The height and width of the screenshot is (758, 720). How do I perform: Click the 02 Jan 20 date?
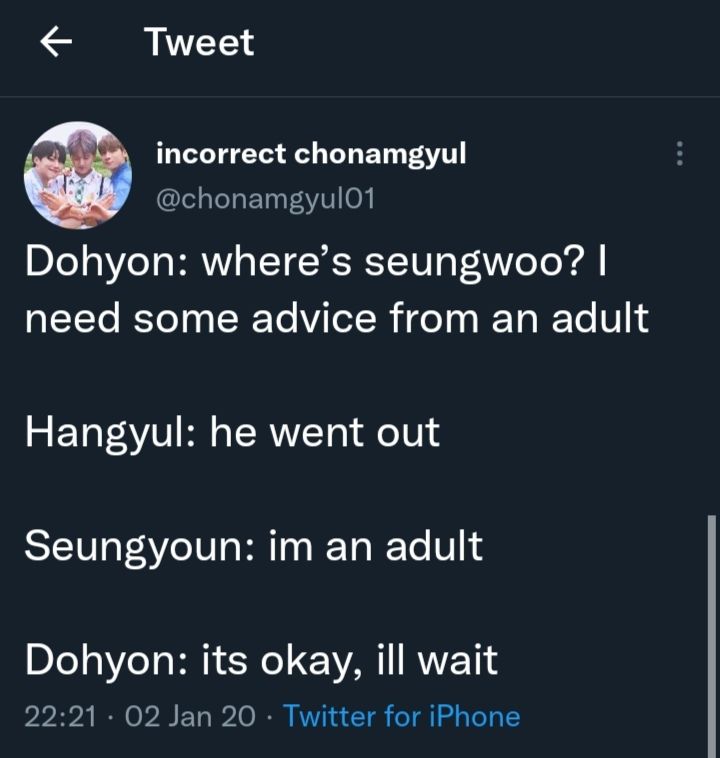pos(190,716)
